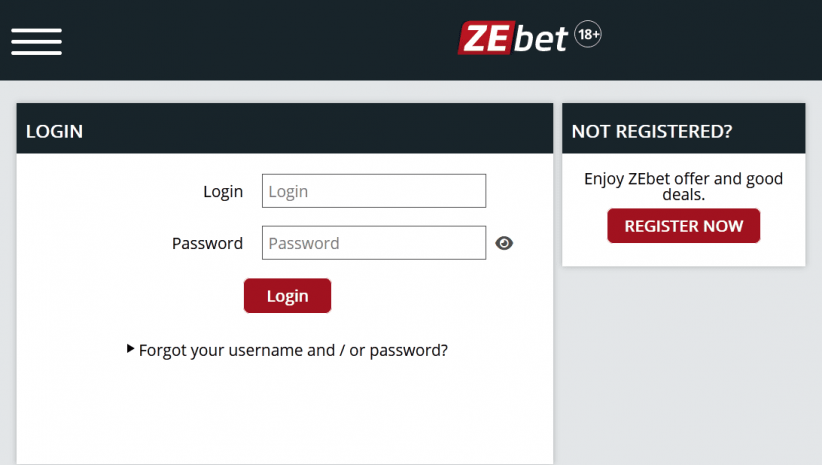The image size is (822, 465).
Task: Click the Login username input field
Action: pos(373,191)
